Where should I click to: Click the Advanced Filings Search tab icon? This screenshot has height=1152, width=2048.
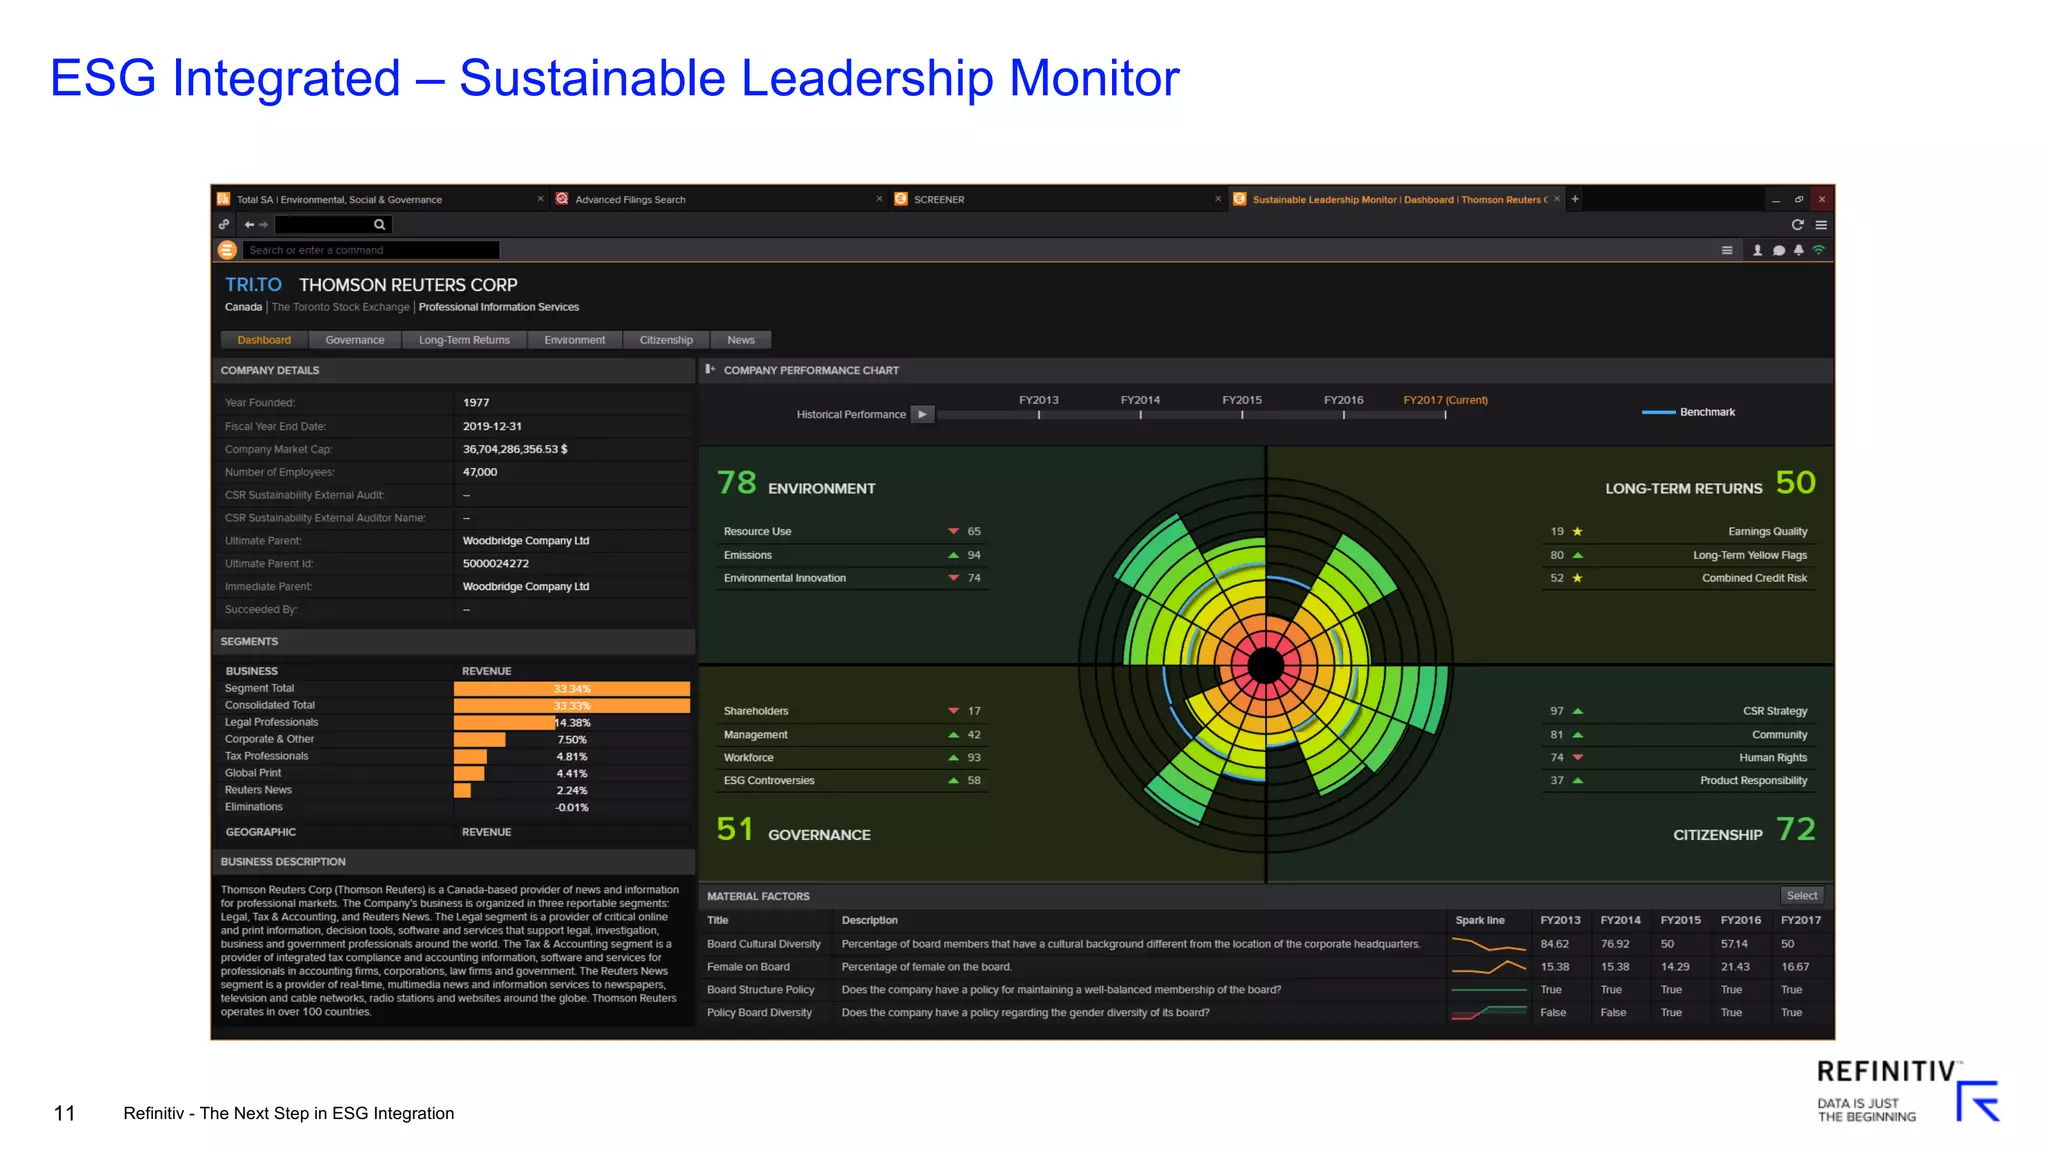point(562,199)
